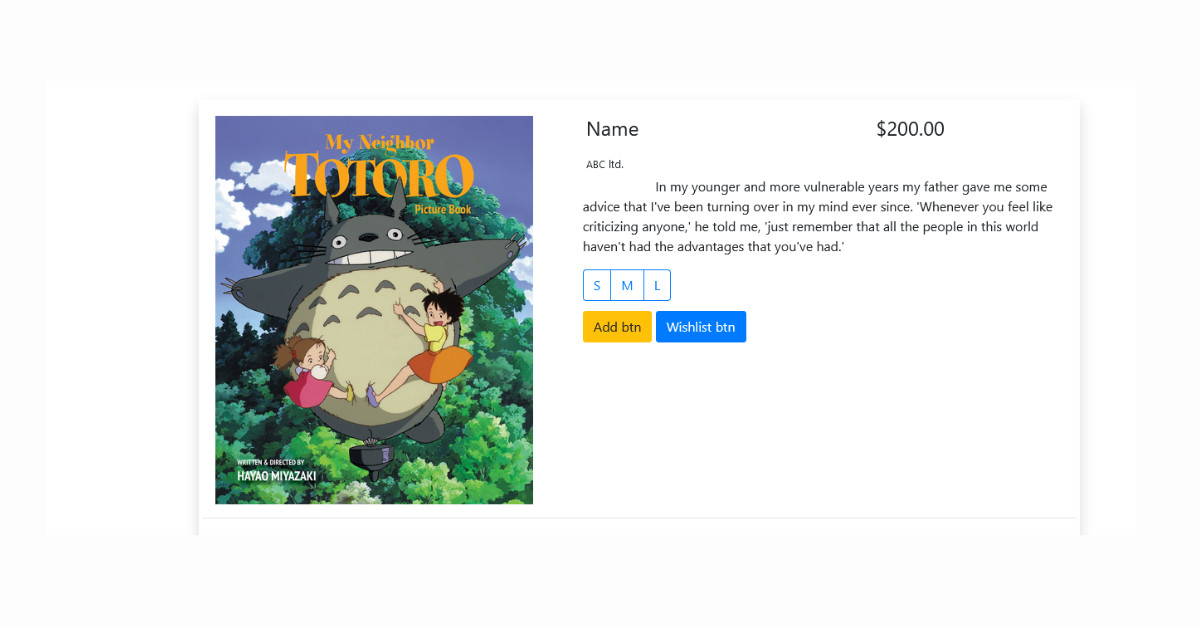
Task: Click the little girl in pink dress
Action: [x=315, y=372]
